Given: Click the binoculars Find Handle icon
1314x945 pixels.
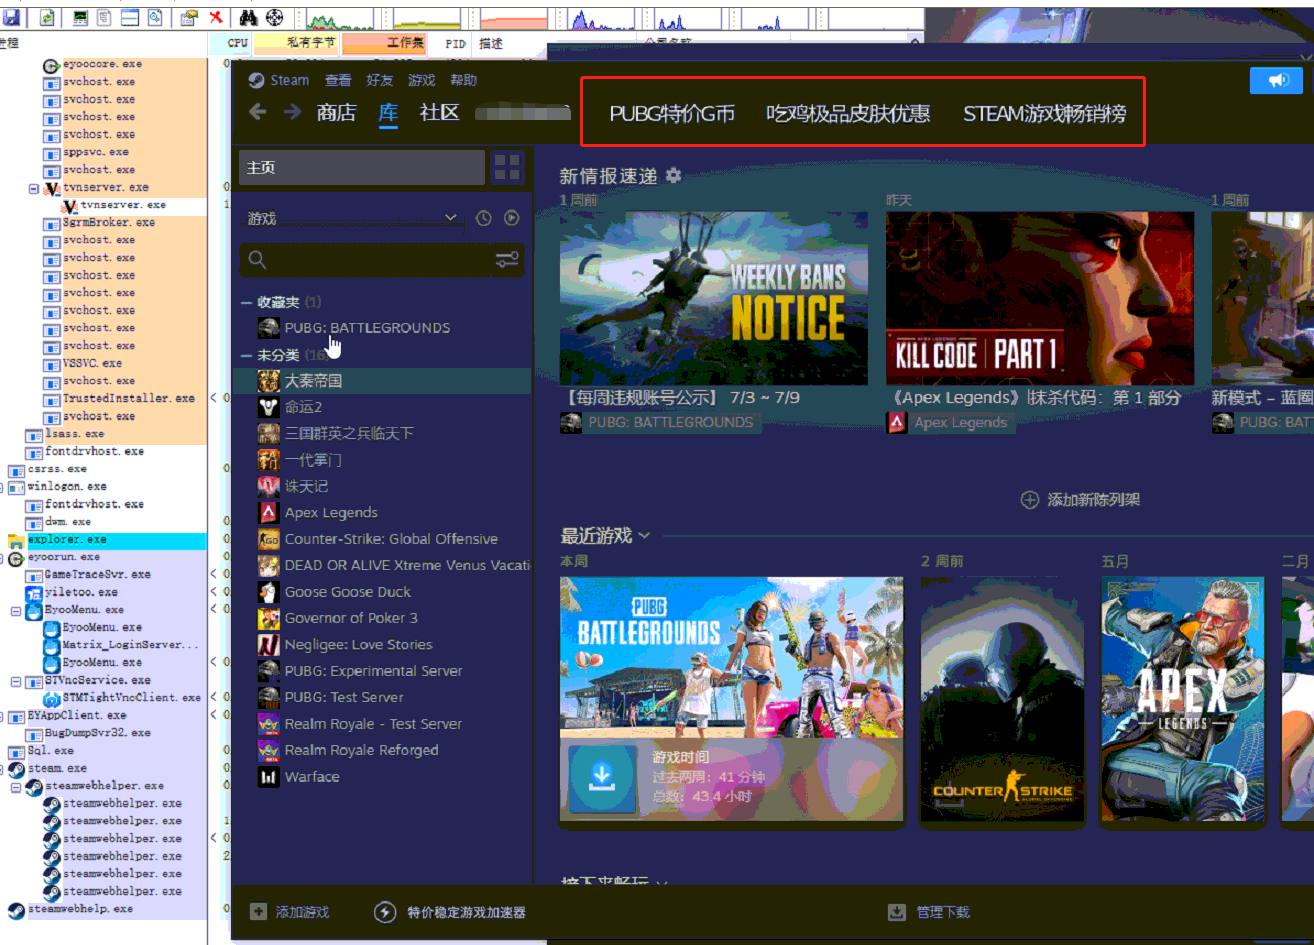Looking at the screenshot, I should [248, 18].
